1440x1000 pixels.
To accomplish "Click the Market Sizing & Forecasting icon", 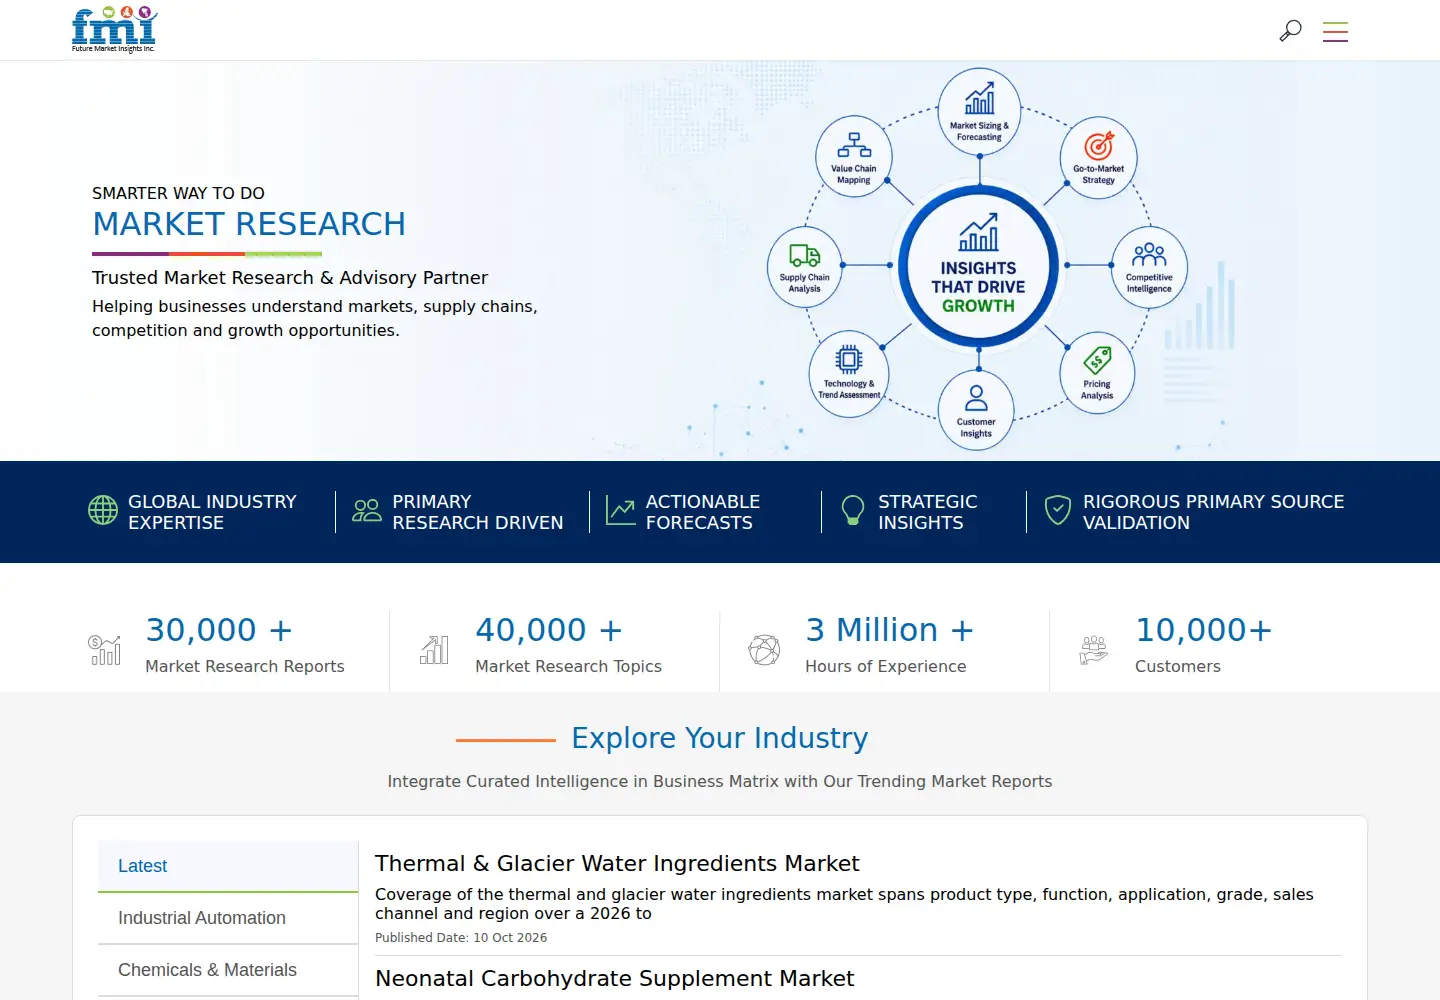I will [979, 110].
